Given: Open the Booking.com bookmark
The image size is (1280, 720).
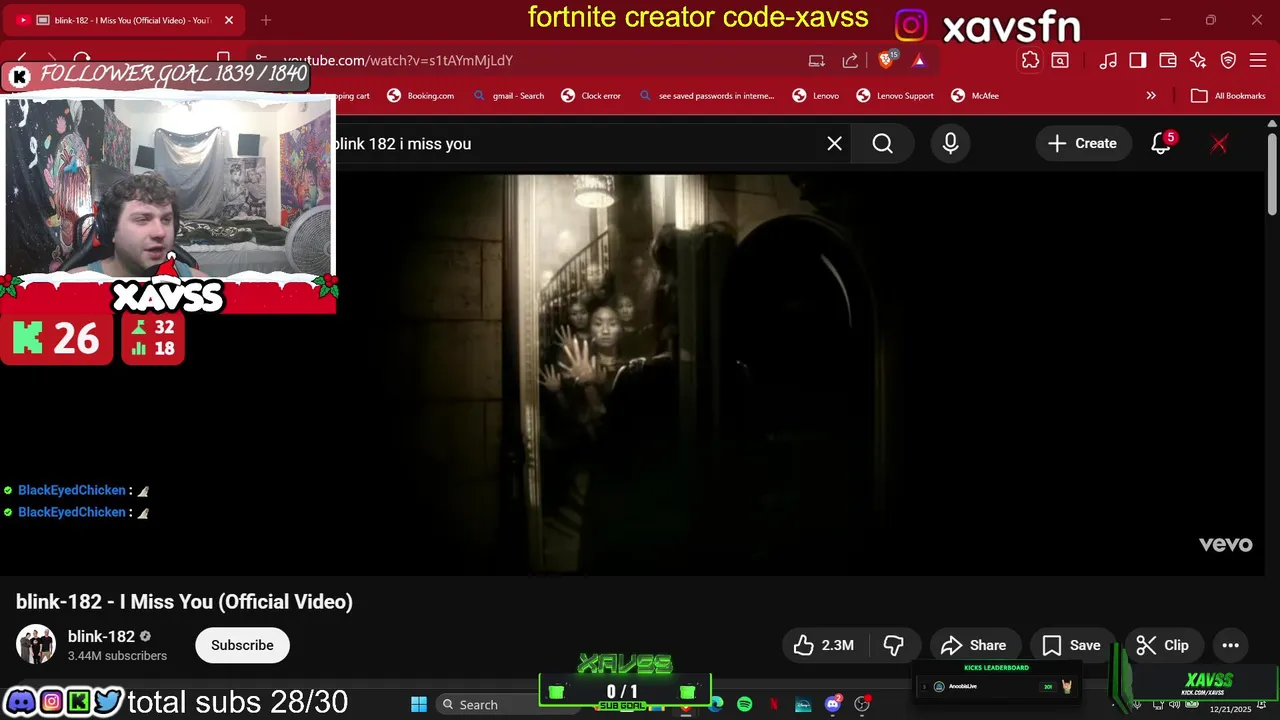Looking at the screenshot, I should pos(421,96).
